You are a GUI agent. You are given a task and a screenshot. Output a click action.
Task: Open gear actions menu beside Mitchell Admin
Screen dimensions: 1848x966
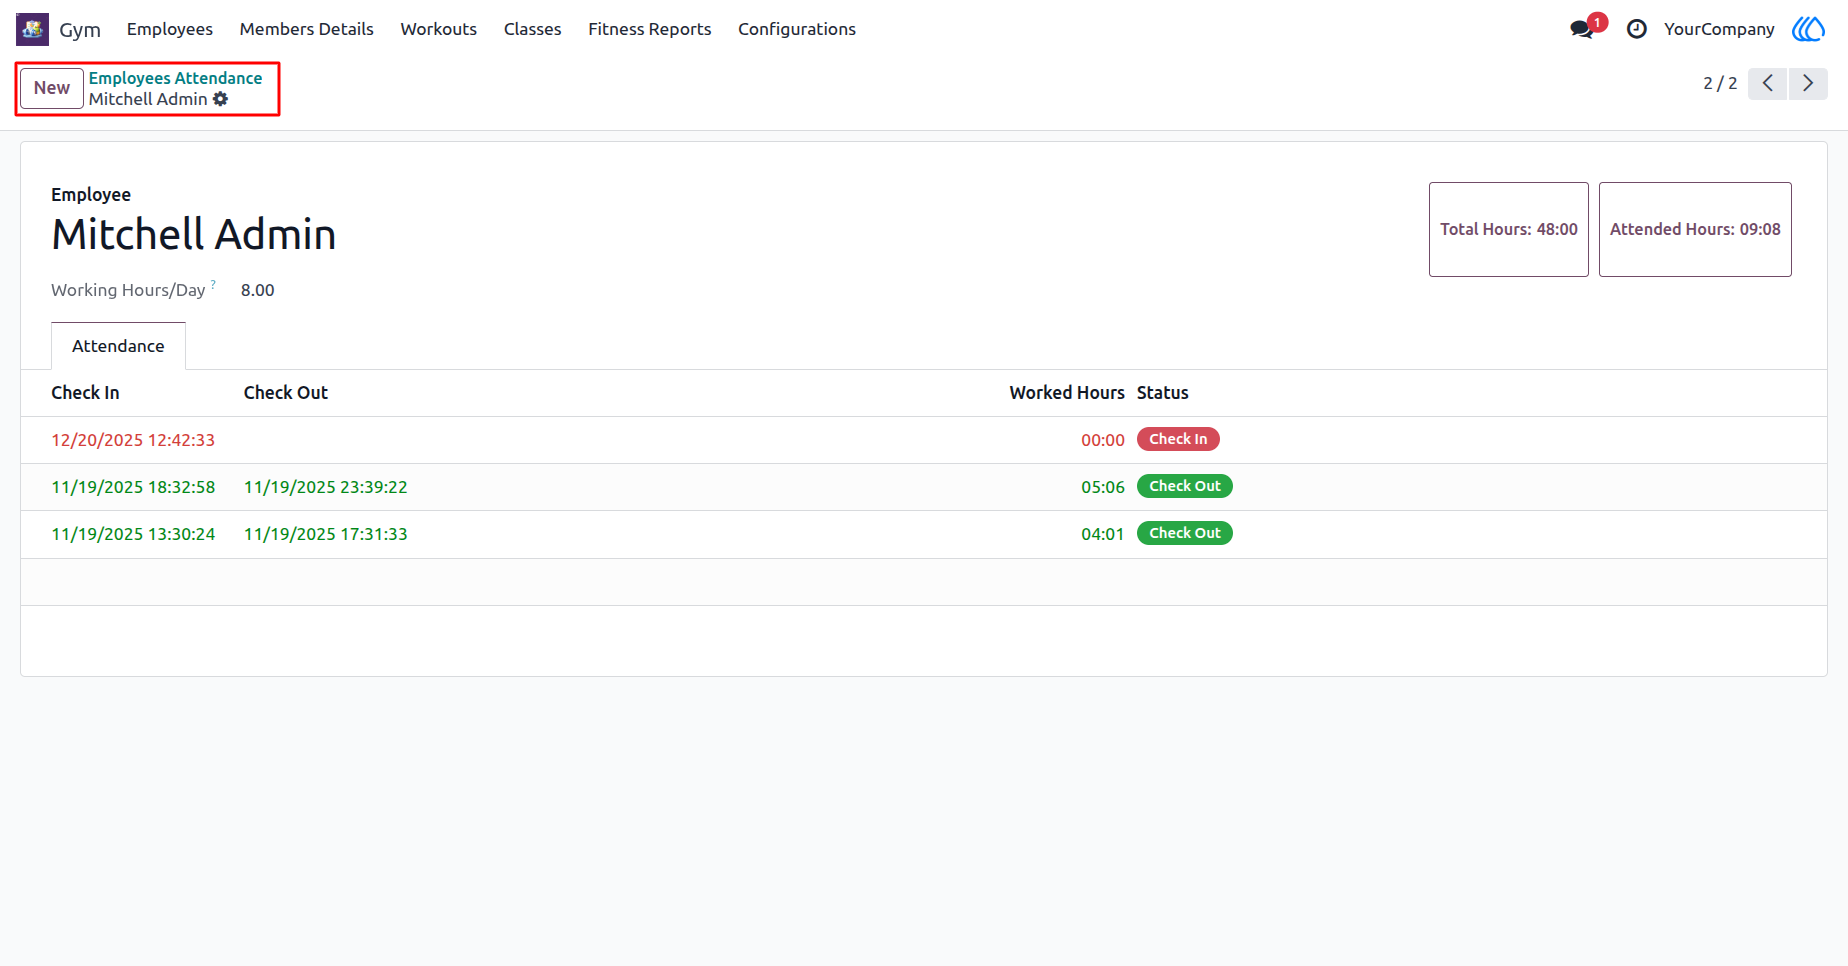(x=221, y=99)
